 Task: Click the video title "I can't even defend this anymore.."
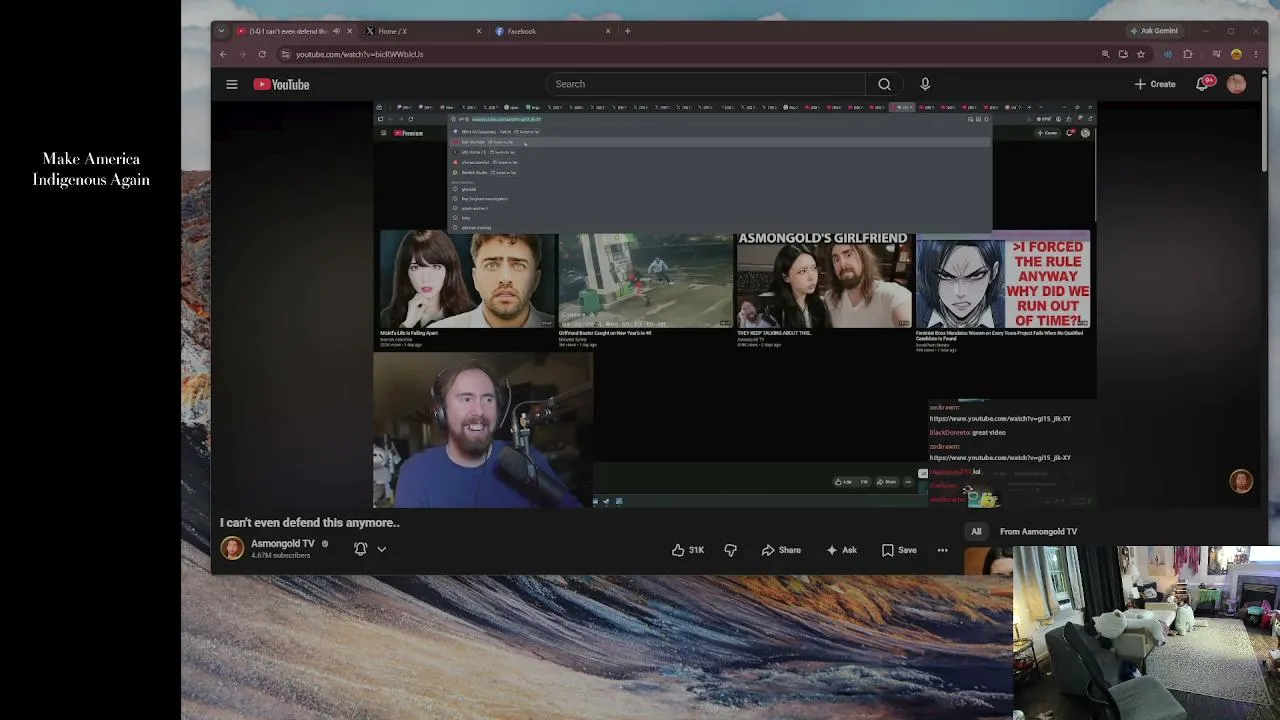click(x=310, y=523)
